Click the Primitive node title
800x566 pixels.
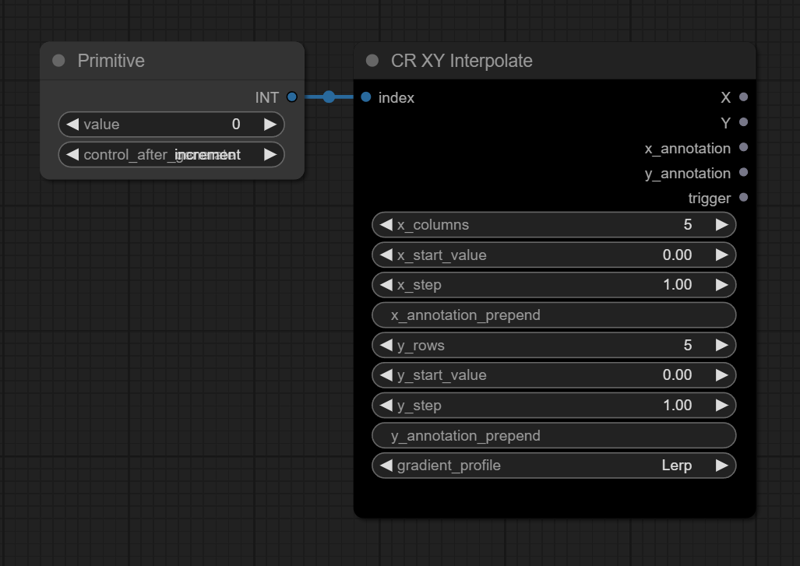pyautogui.click(x=111, y=61)
